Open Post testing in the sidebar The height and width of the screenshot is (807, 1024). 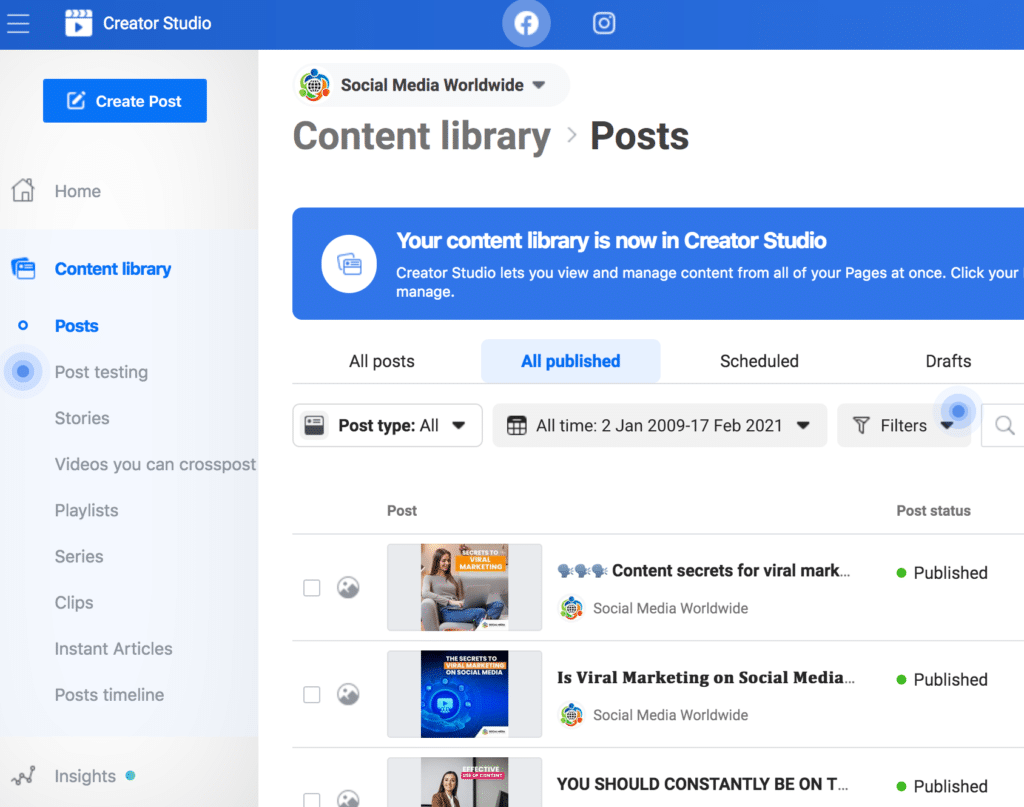tap(101, 372)
